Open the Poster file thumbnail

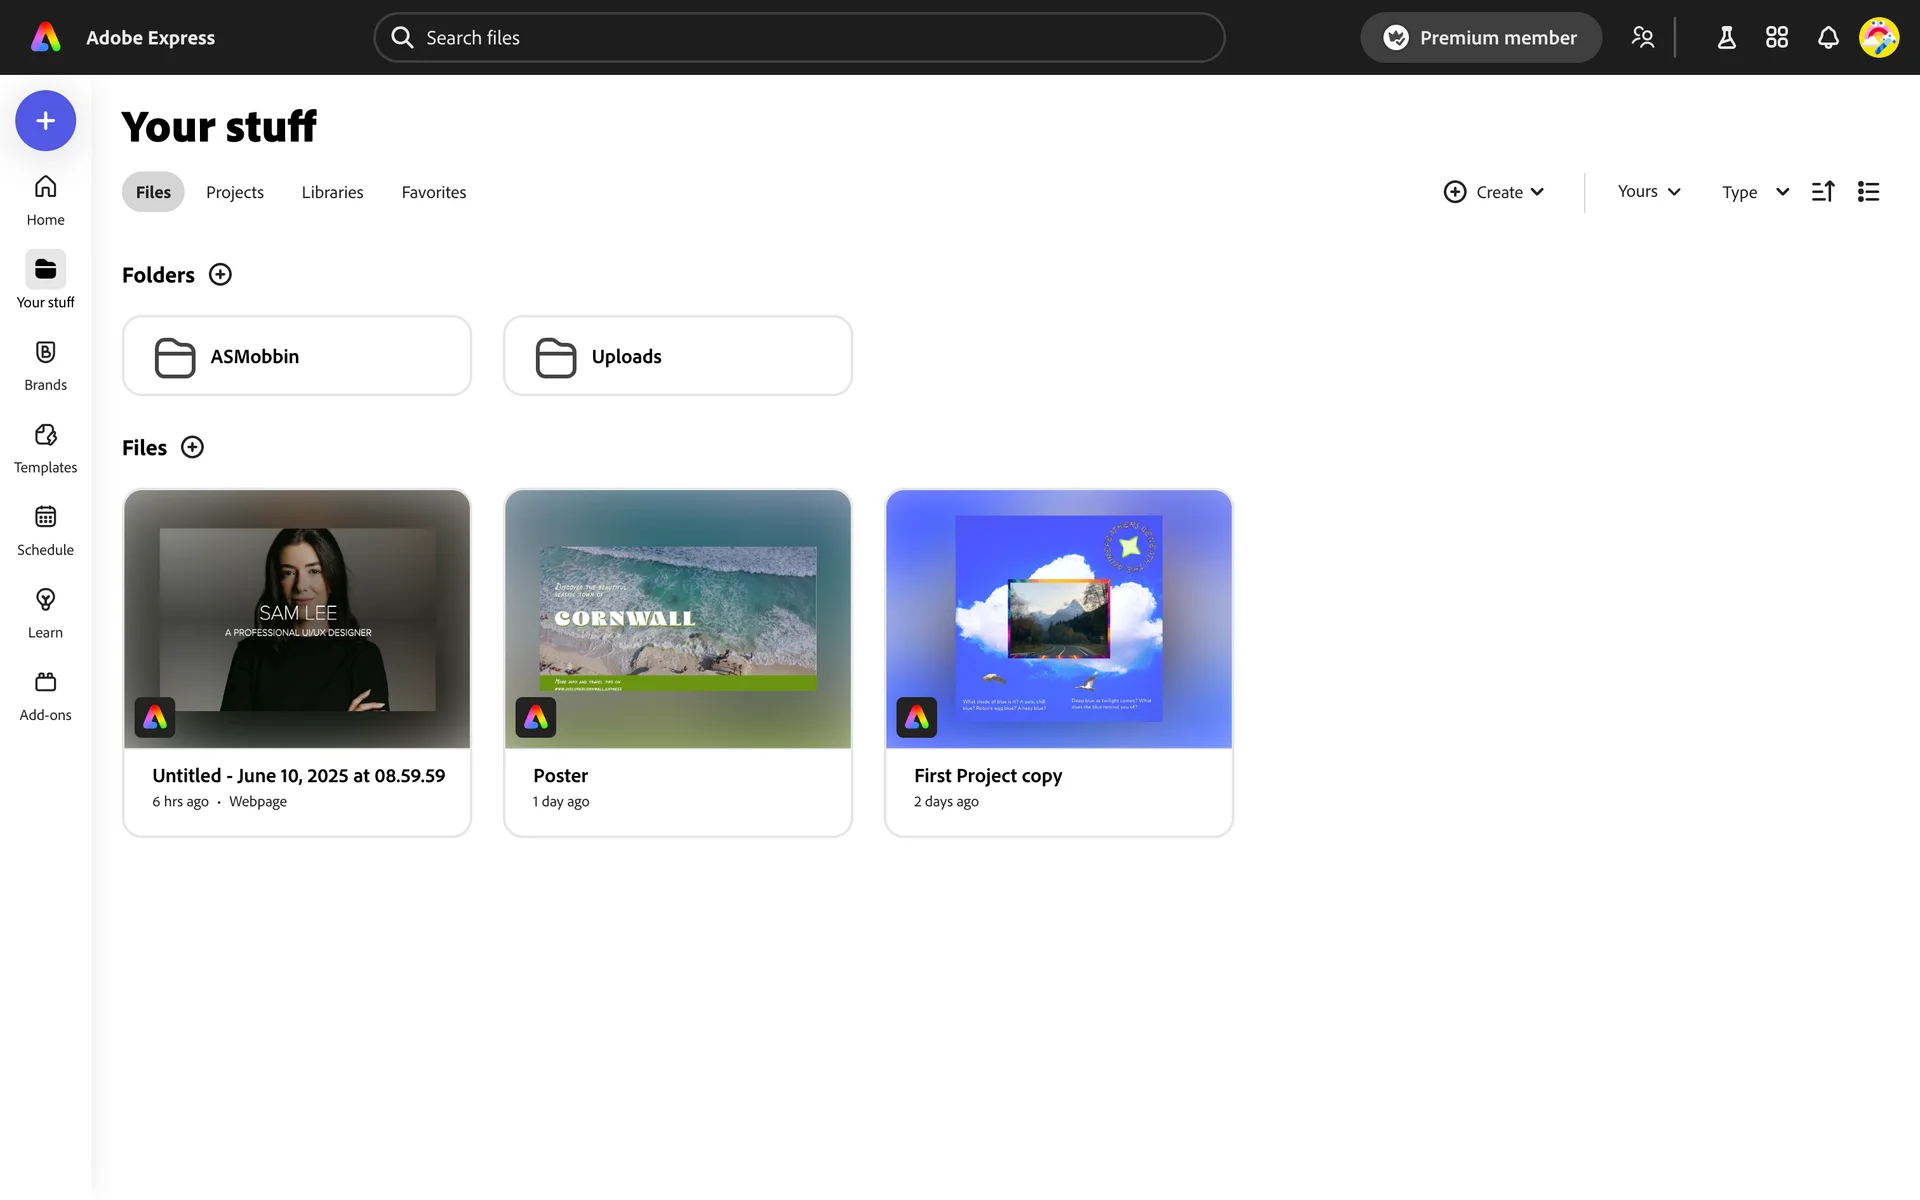coord(678,619)
